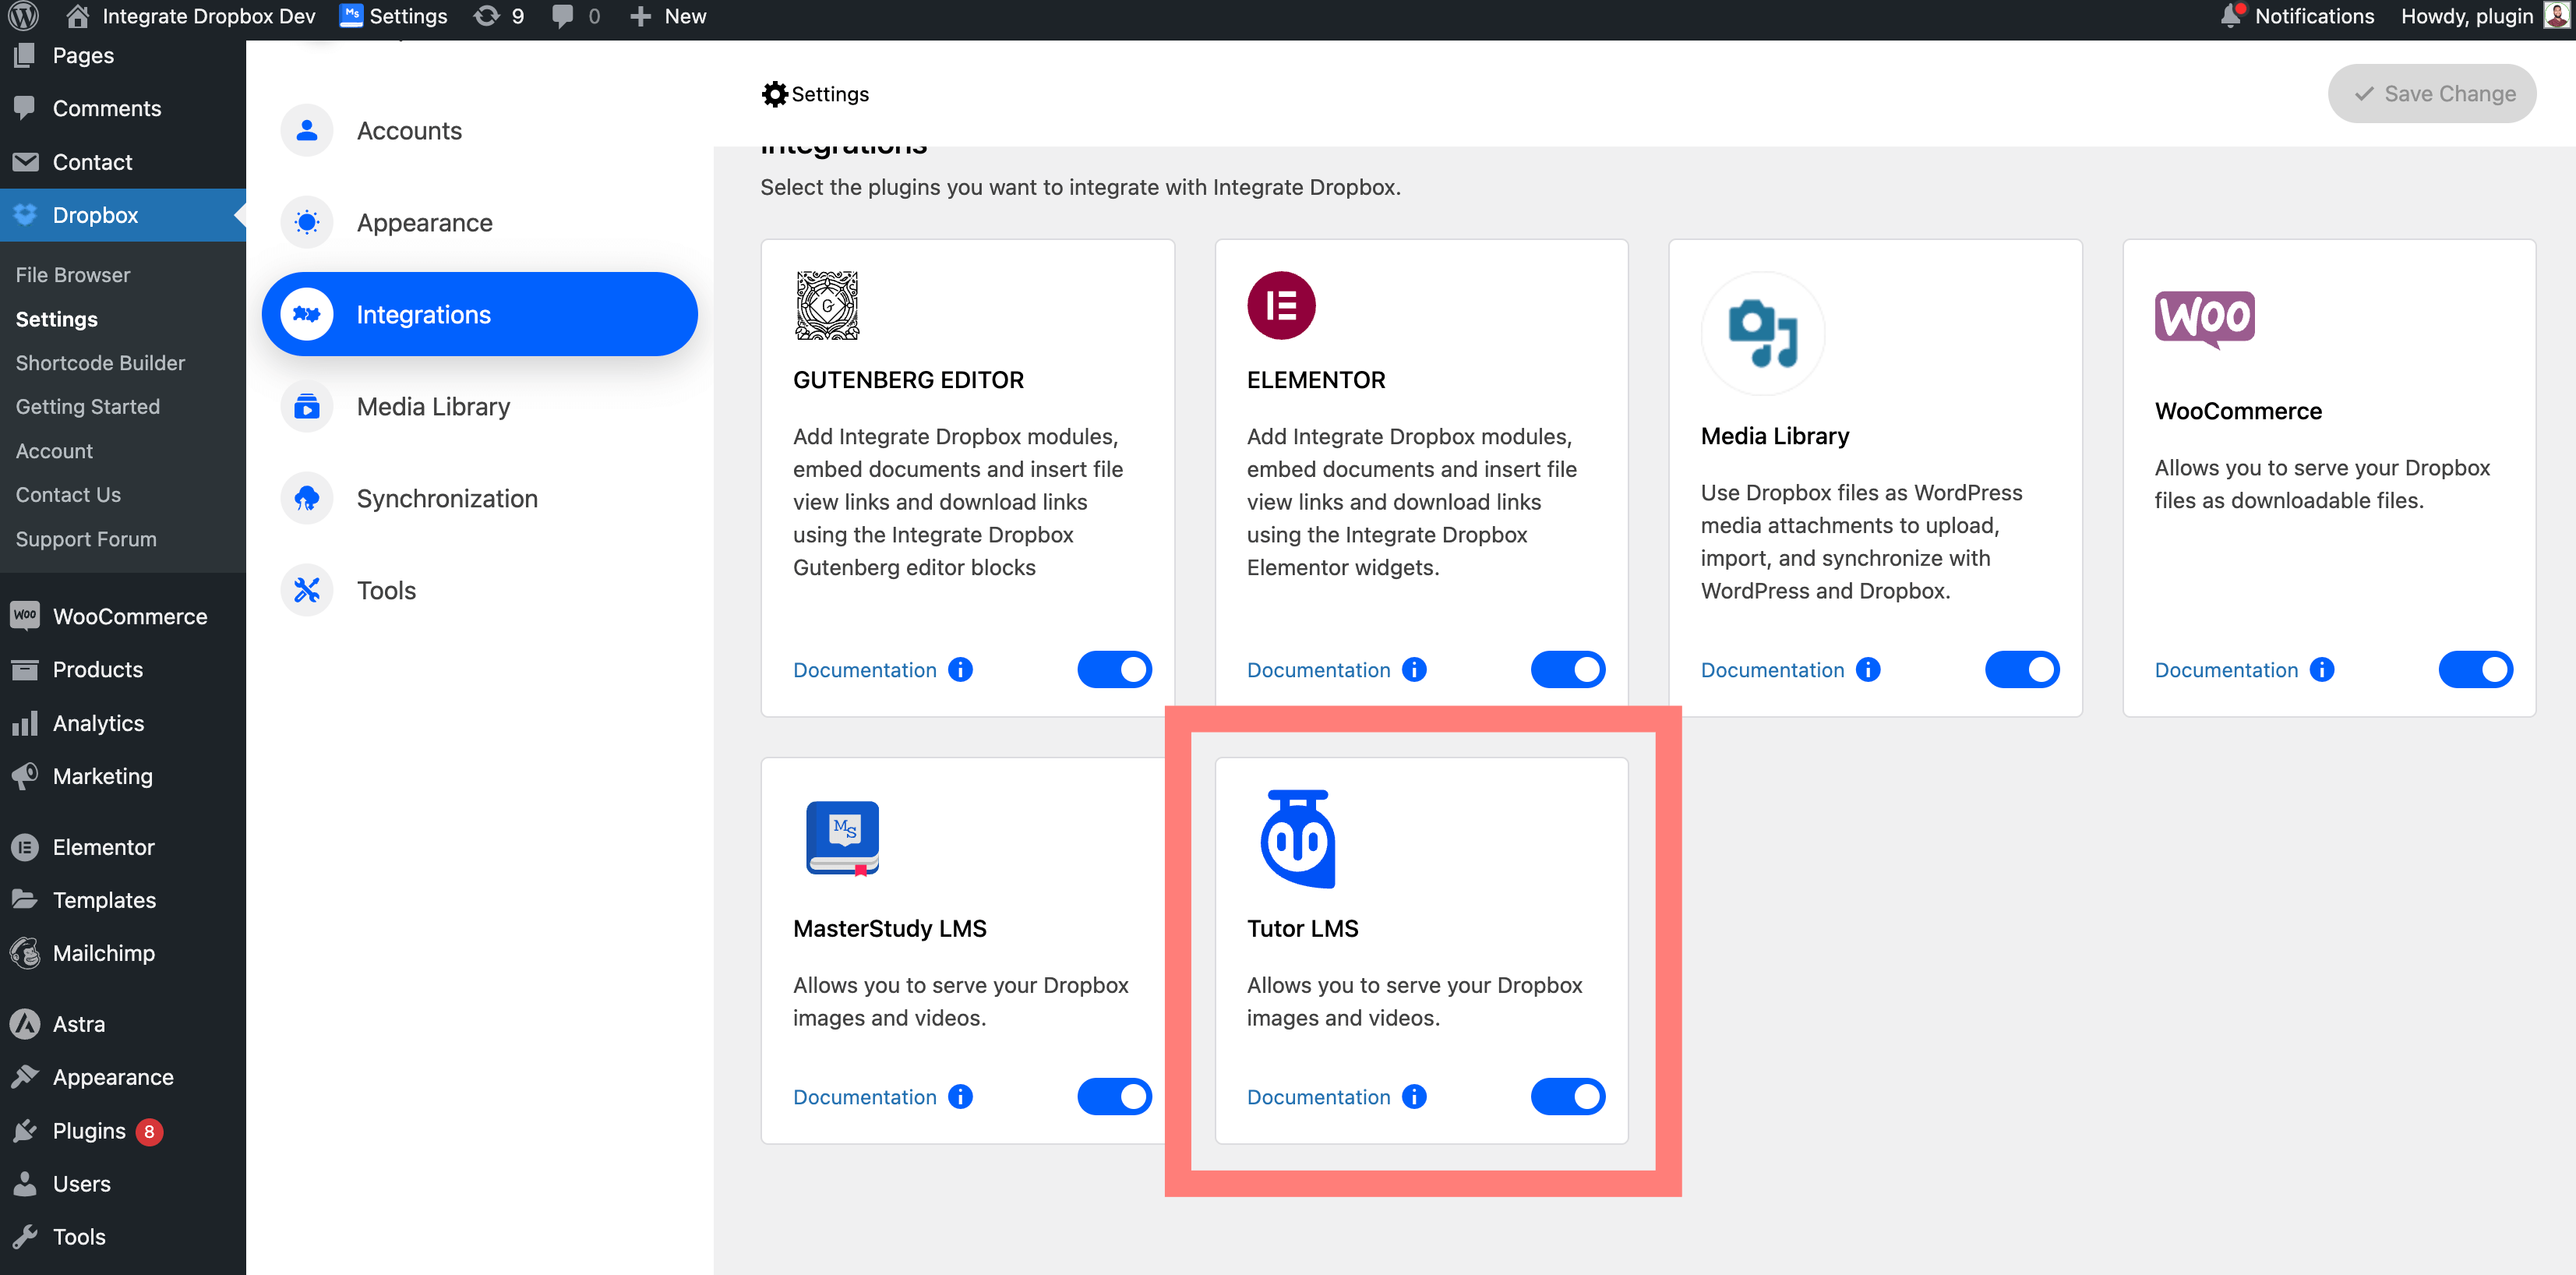
Task: Click the Elementor logo on card
Action: click(x=1281, y=305)
